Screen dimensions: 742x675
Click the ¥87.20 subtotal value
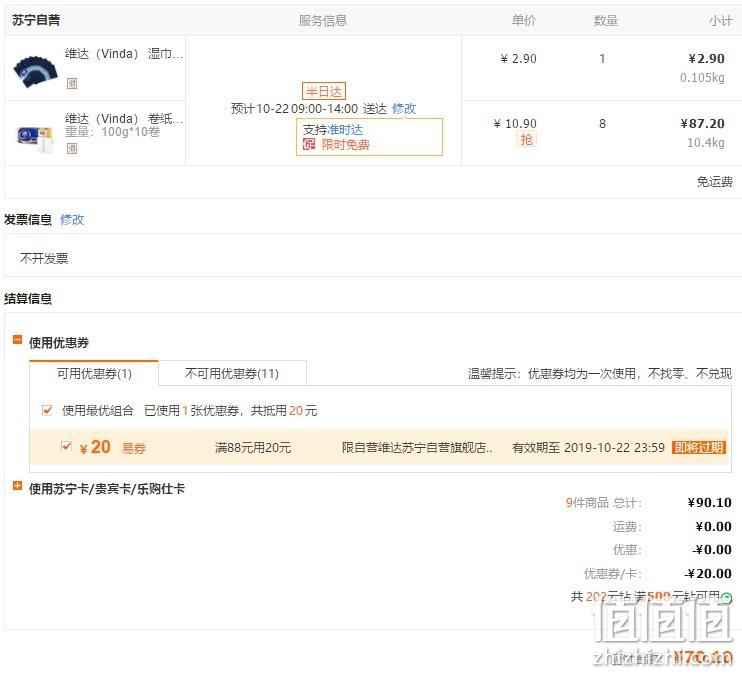[702, 124]
